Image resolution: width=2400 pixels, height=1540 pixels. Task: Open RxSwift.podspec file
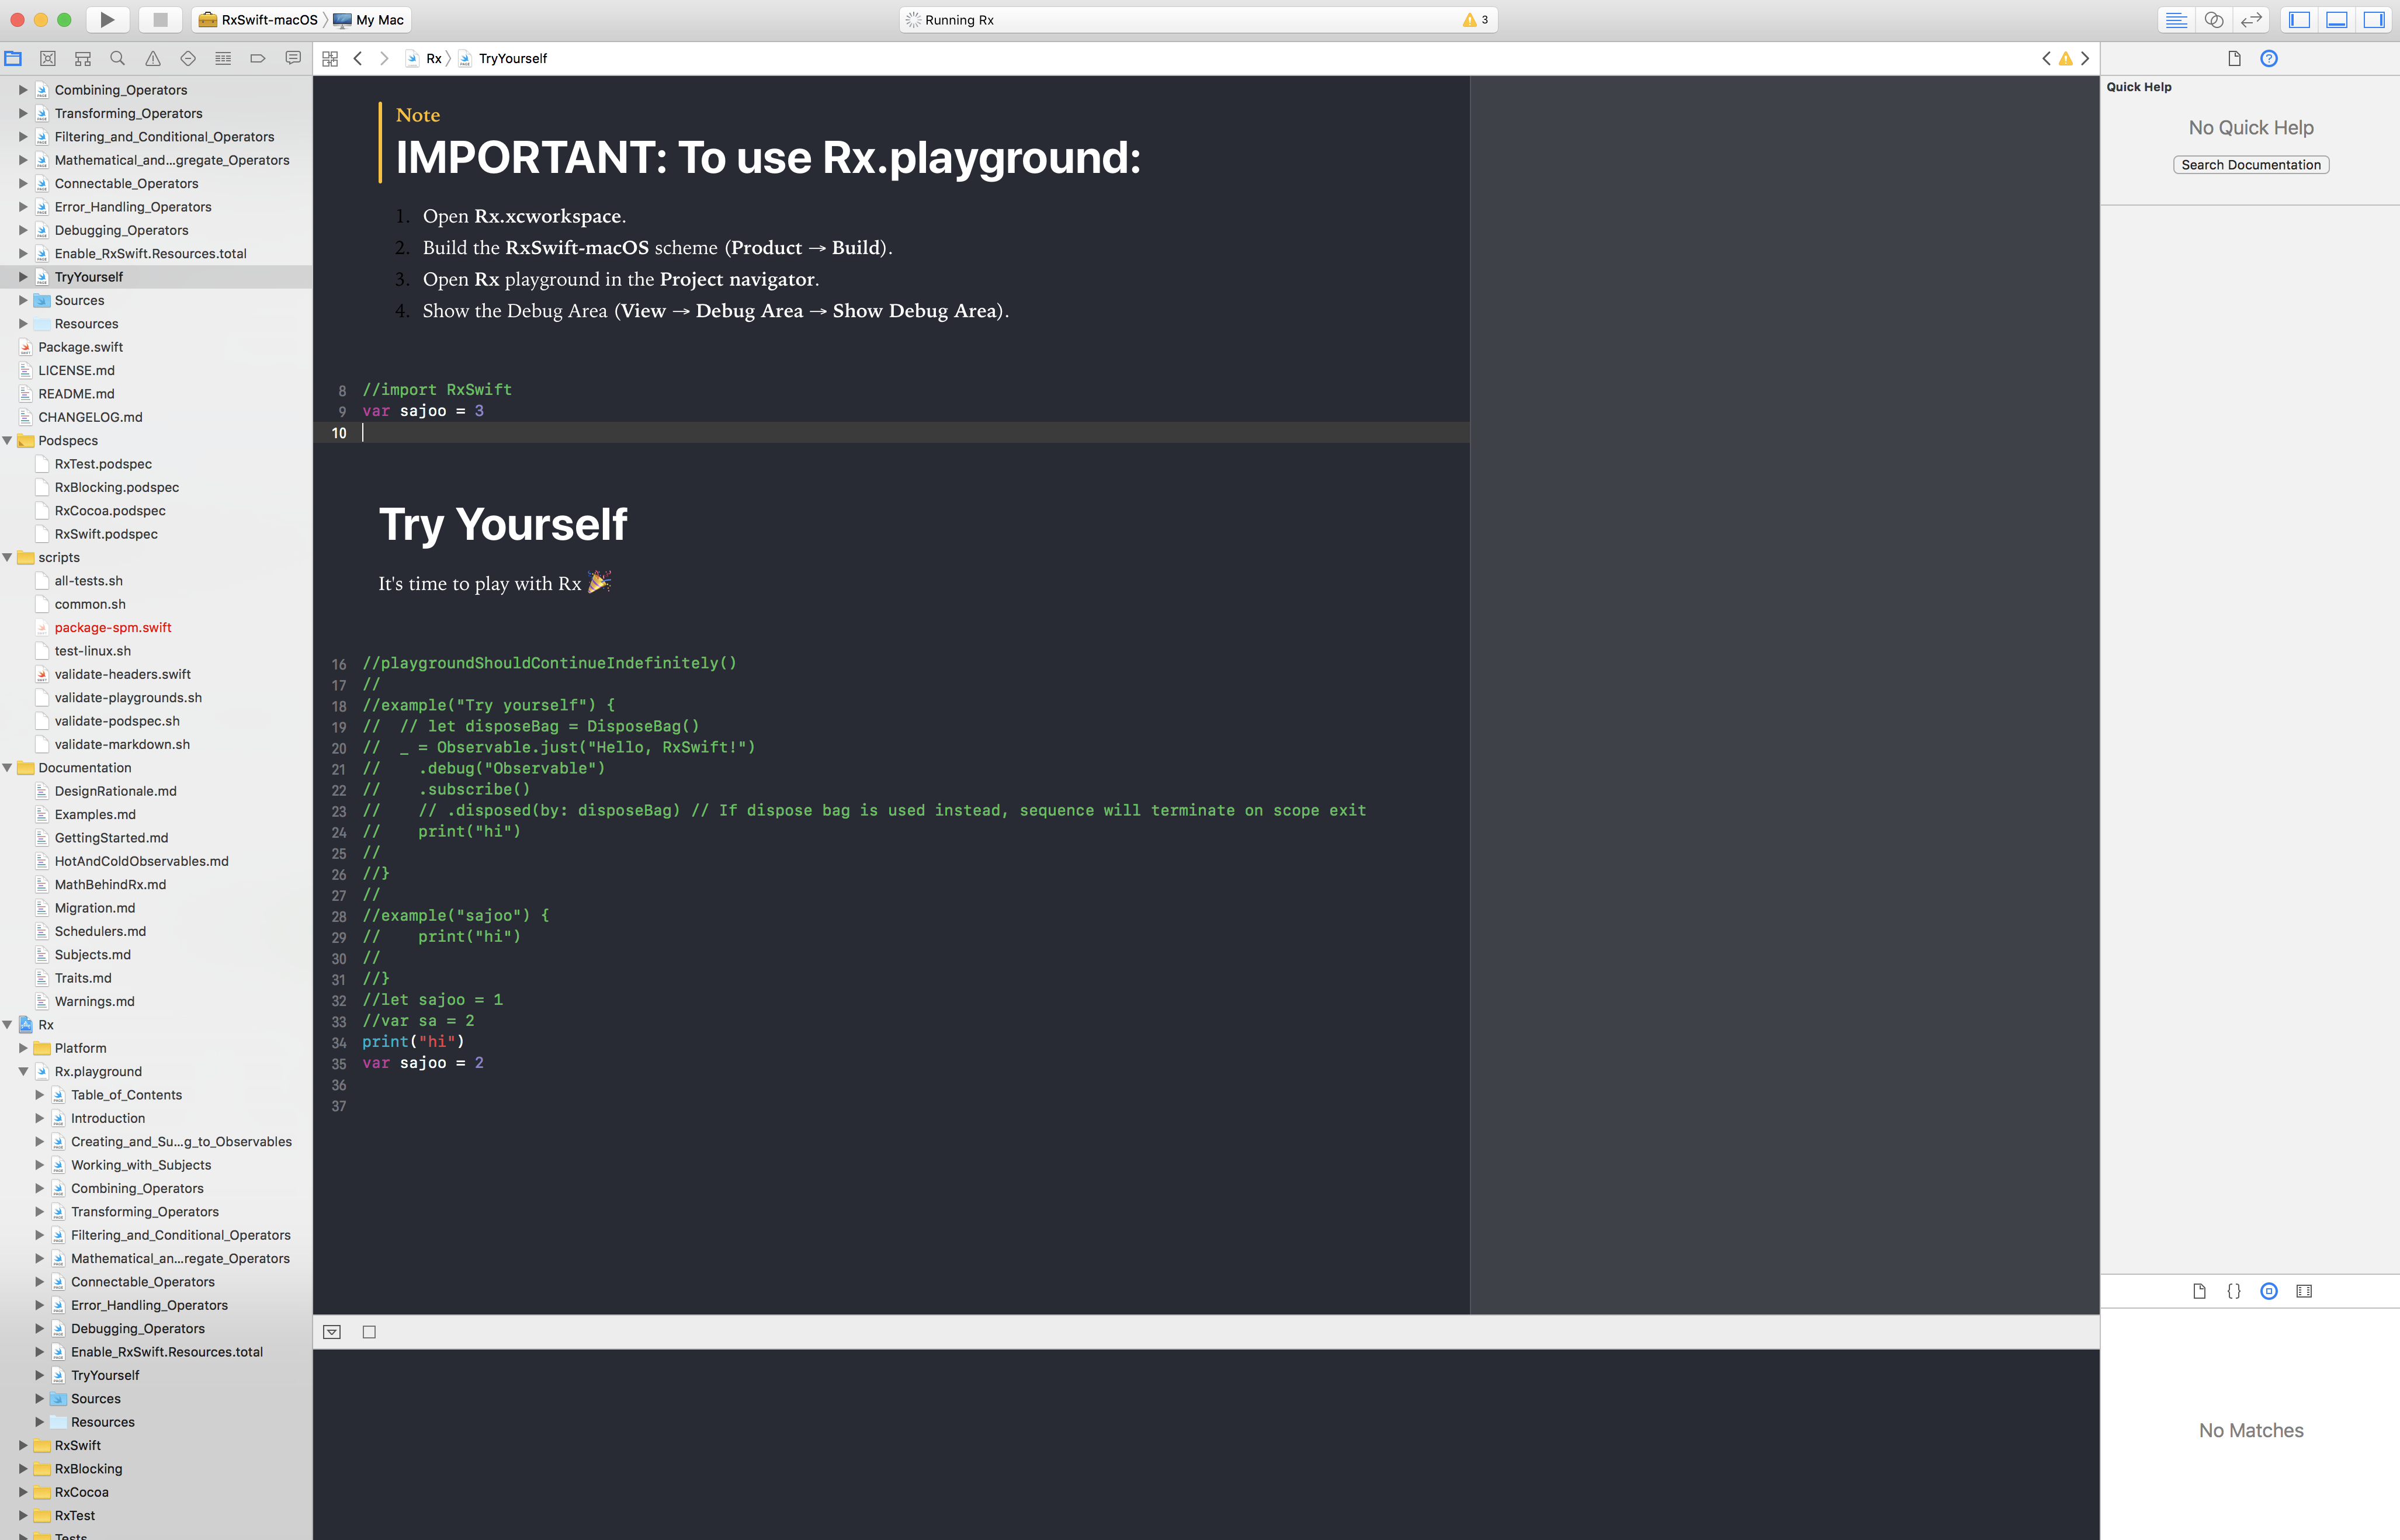pos(106,534)
